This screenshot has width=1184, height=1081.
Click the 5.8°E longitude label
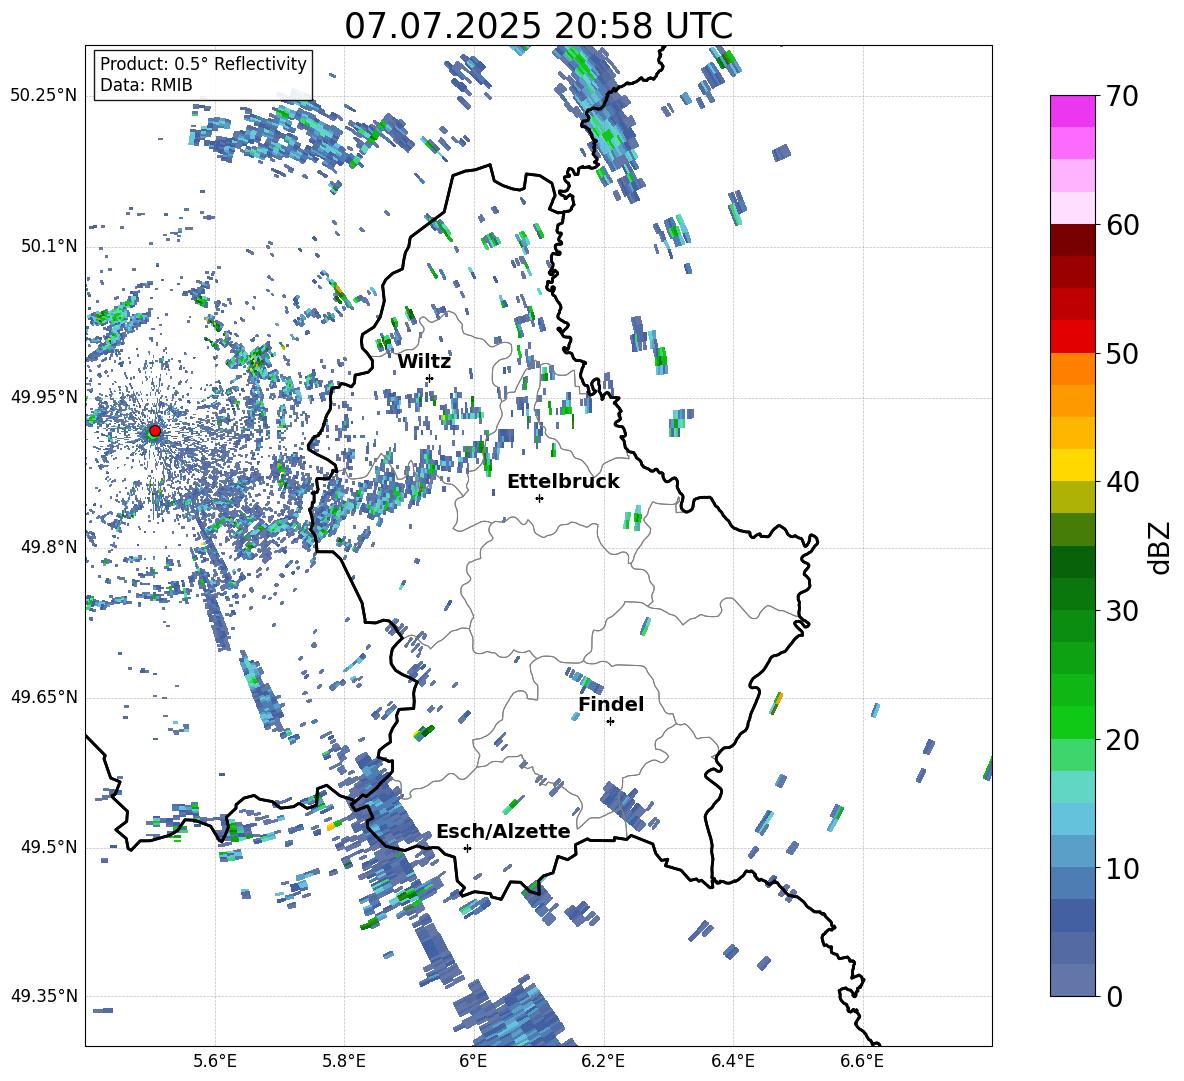click(x=344, y=1061)
